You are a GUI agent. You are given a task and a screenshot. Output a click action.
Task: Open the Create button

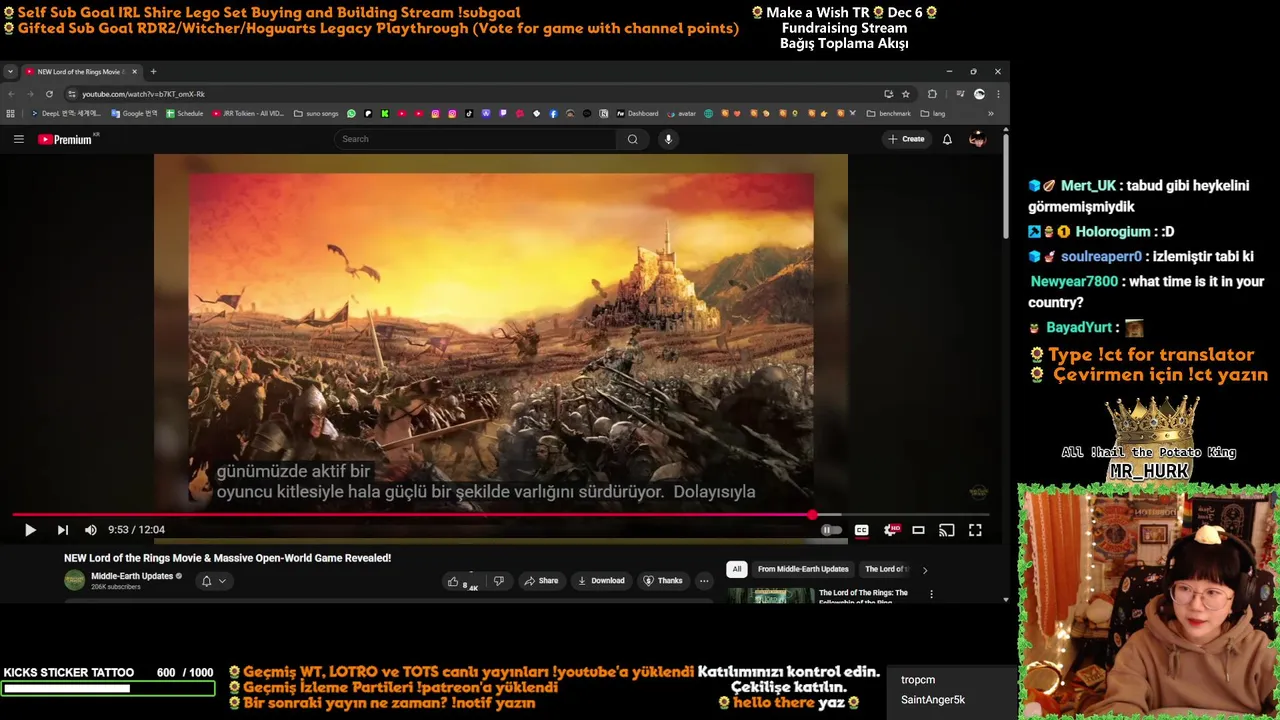[x=906, y=139]
